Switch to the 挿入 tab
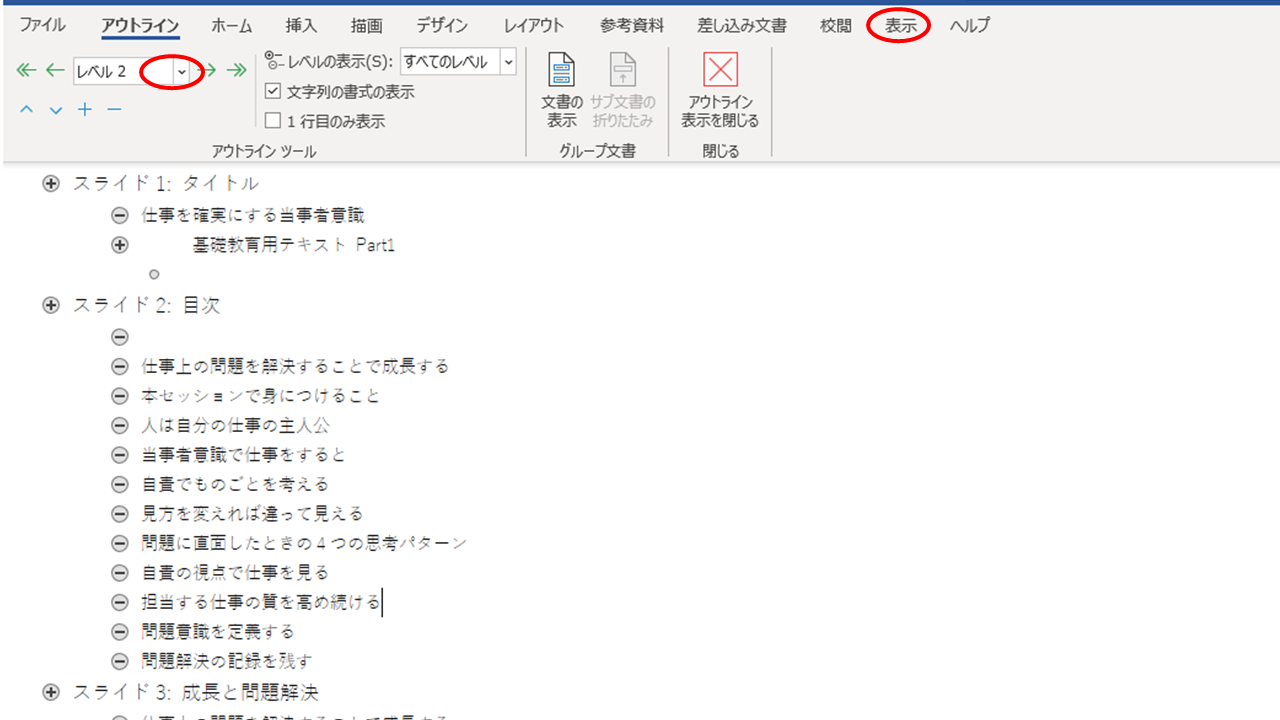 point(301,26)
